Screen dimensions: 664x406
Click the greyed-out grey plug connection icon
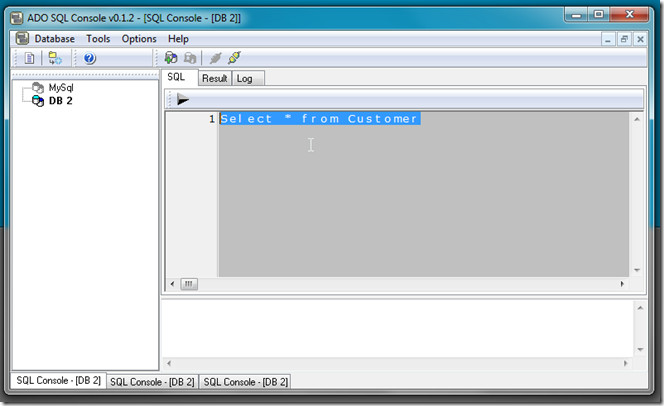click(x=216, y=58)
